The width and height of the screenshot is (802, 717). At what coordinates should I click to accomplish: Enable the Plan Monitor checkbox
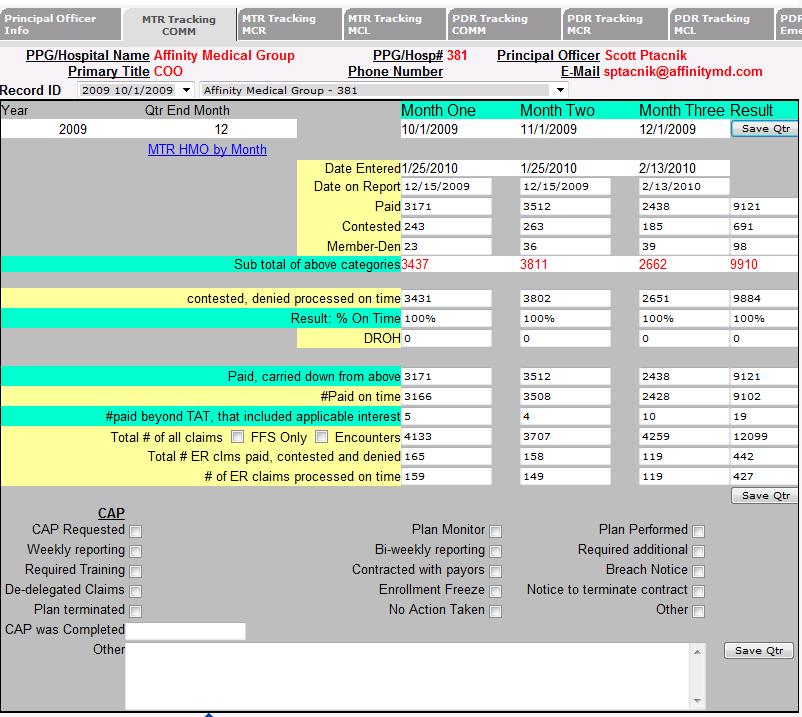pyautogui.click(x=495, y=531)
